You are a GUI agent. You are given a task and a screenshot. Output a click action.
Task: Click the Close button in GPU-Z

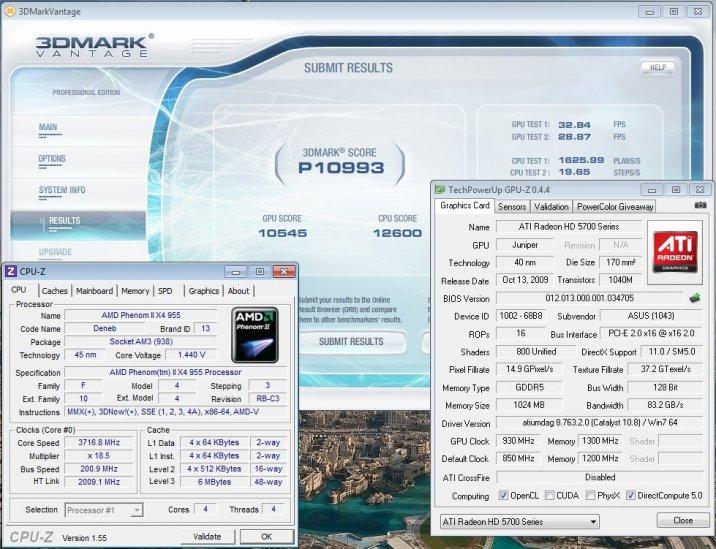click(683, 520)
